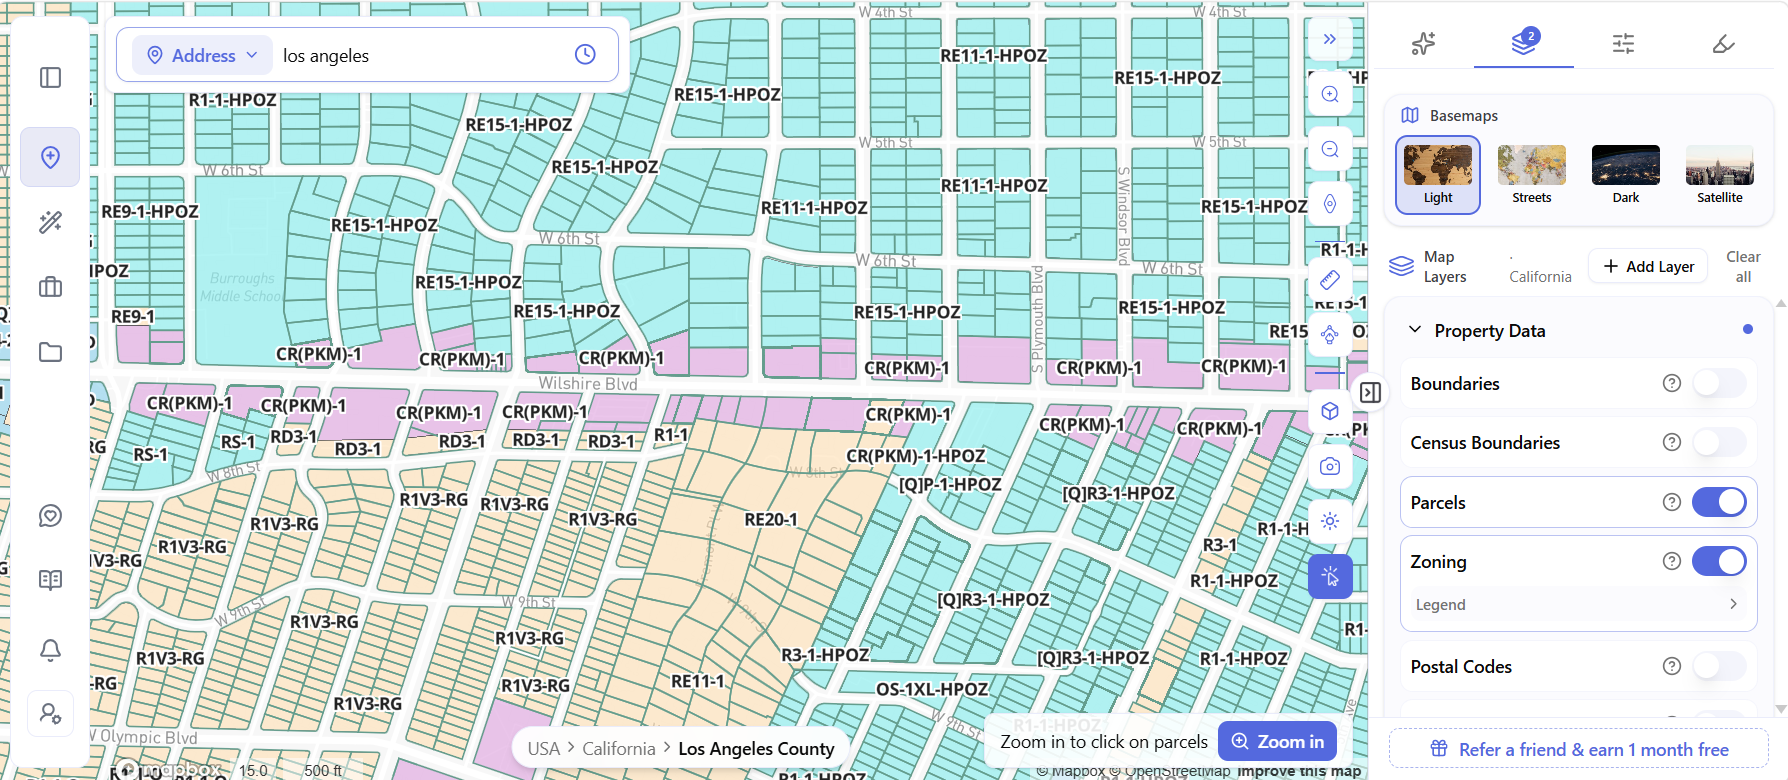Image resolution: width=1788 pixels, height=780 pixels.
Task: Choose the Dark basemap thumbnail
Action: click(1625, 175)
